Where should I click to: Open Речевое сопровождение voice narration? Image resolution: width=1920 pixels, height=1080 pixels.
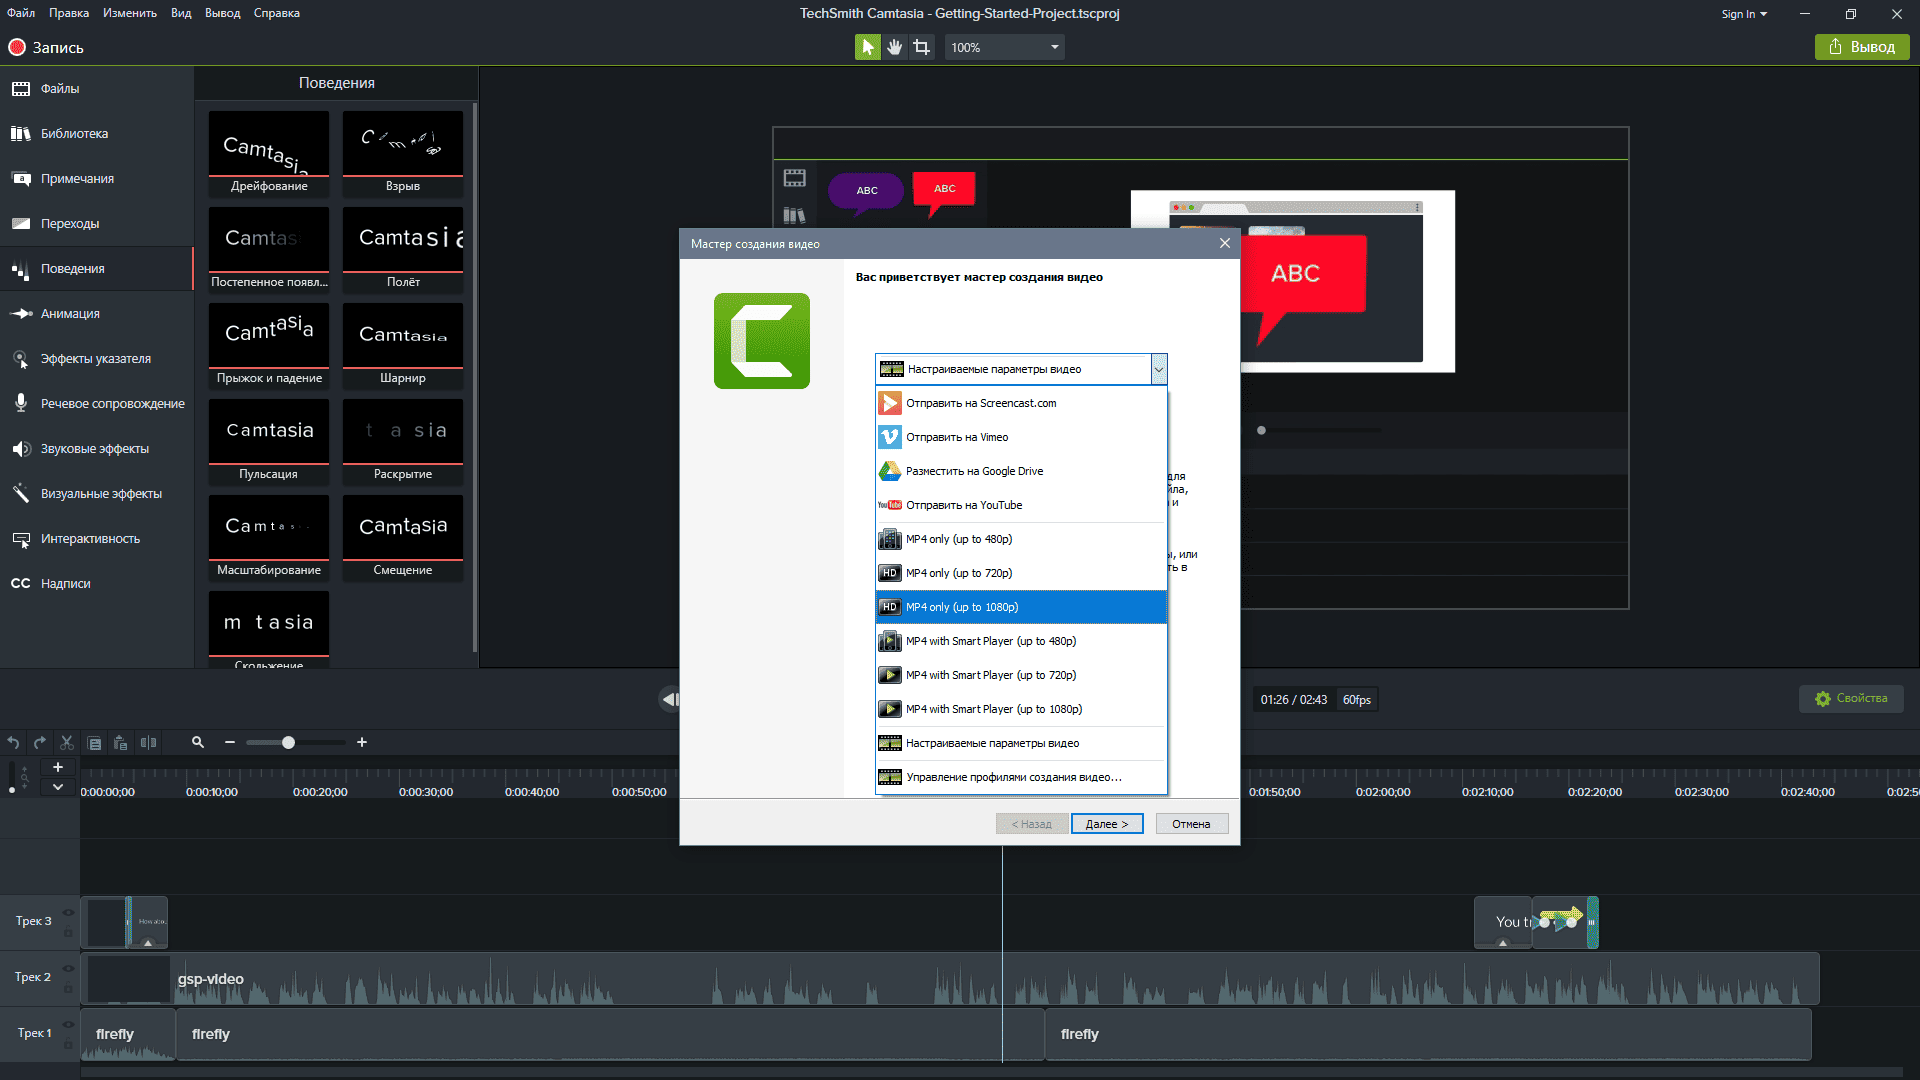[96, 404]
